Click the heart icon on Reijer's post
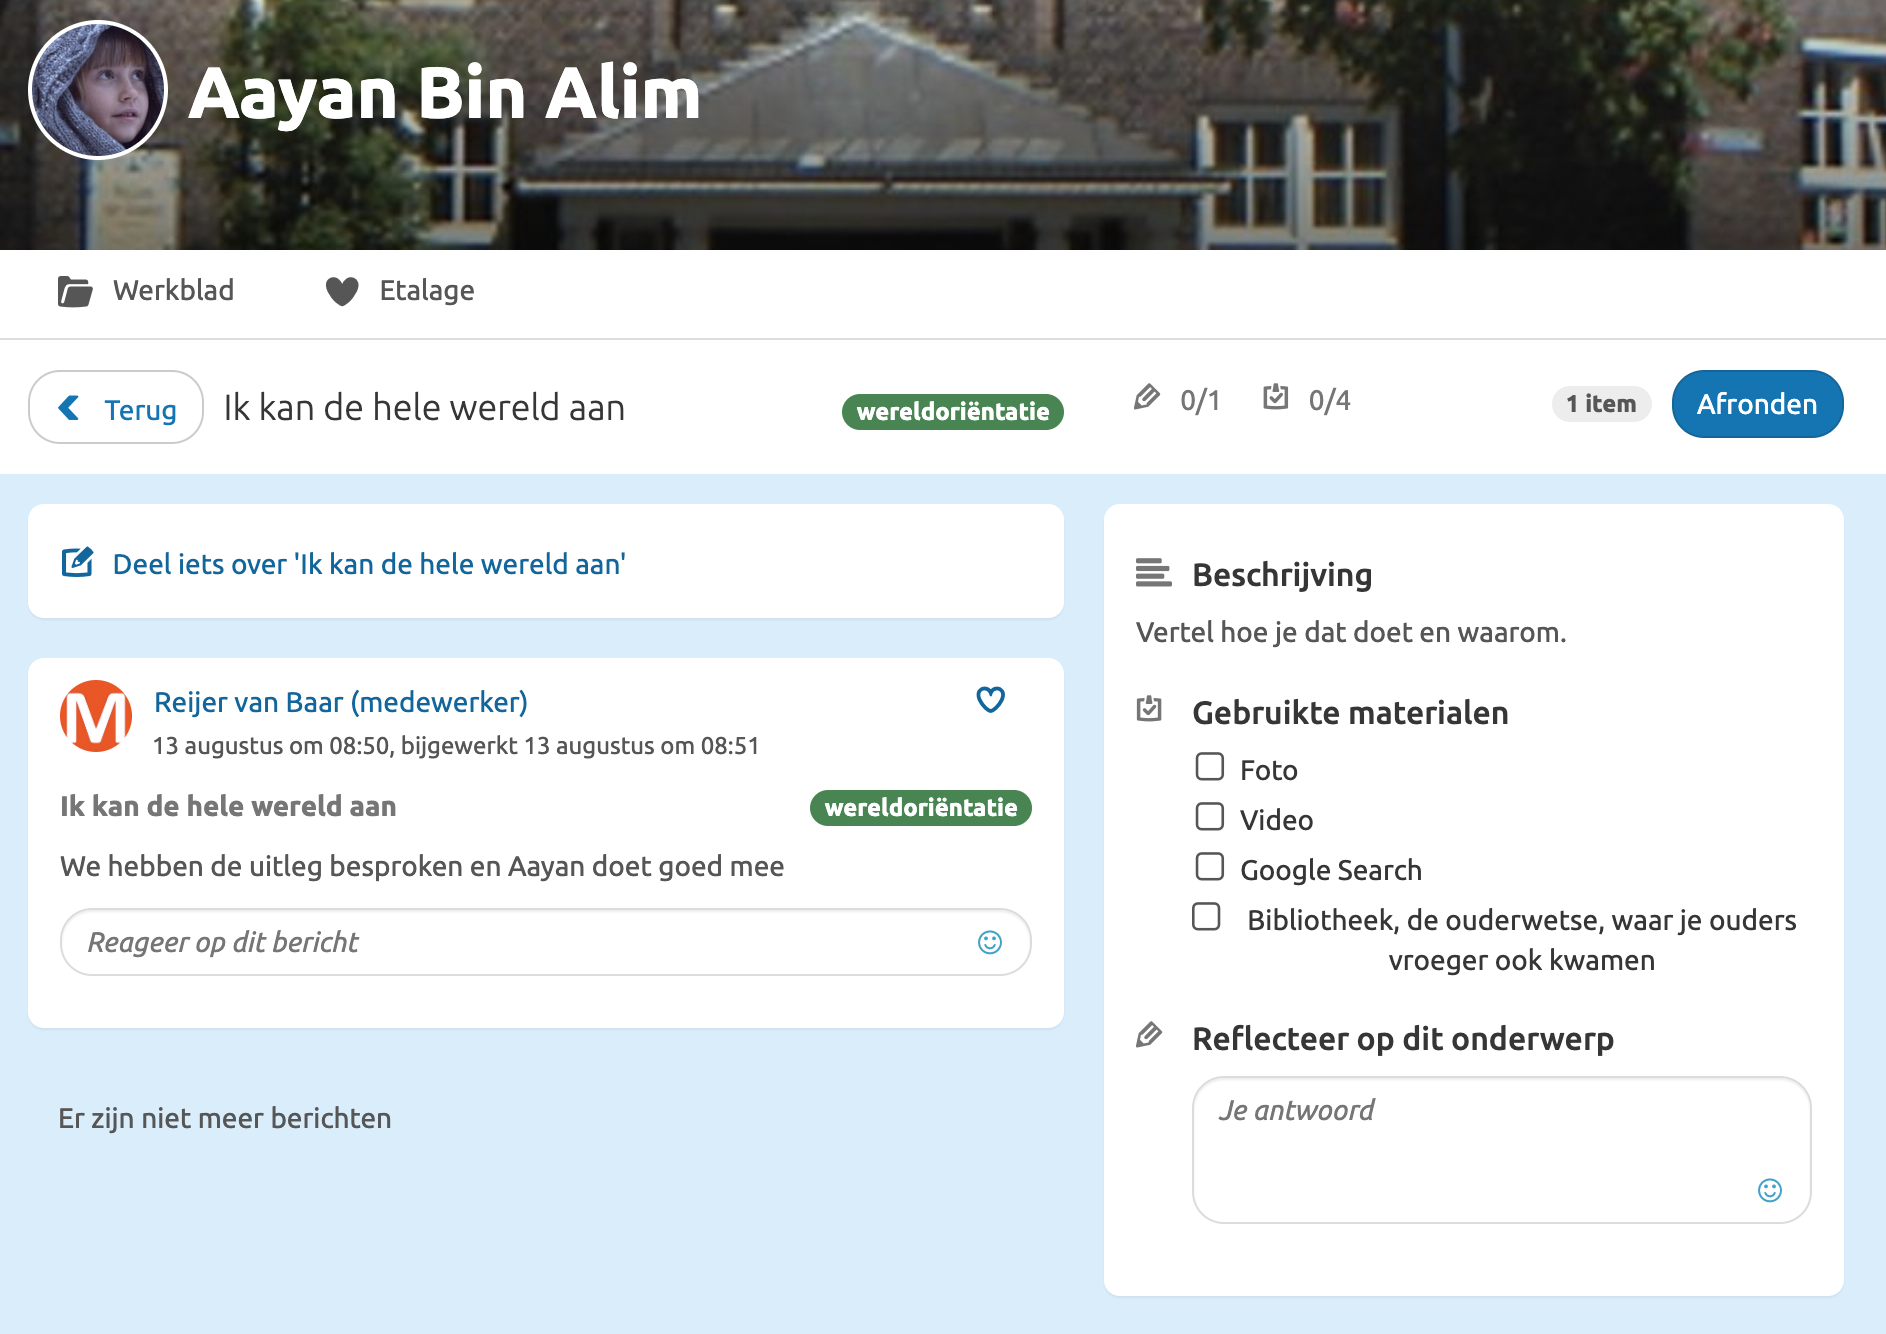 click(x=990, y=700)
